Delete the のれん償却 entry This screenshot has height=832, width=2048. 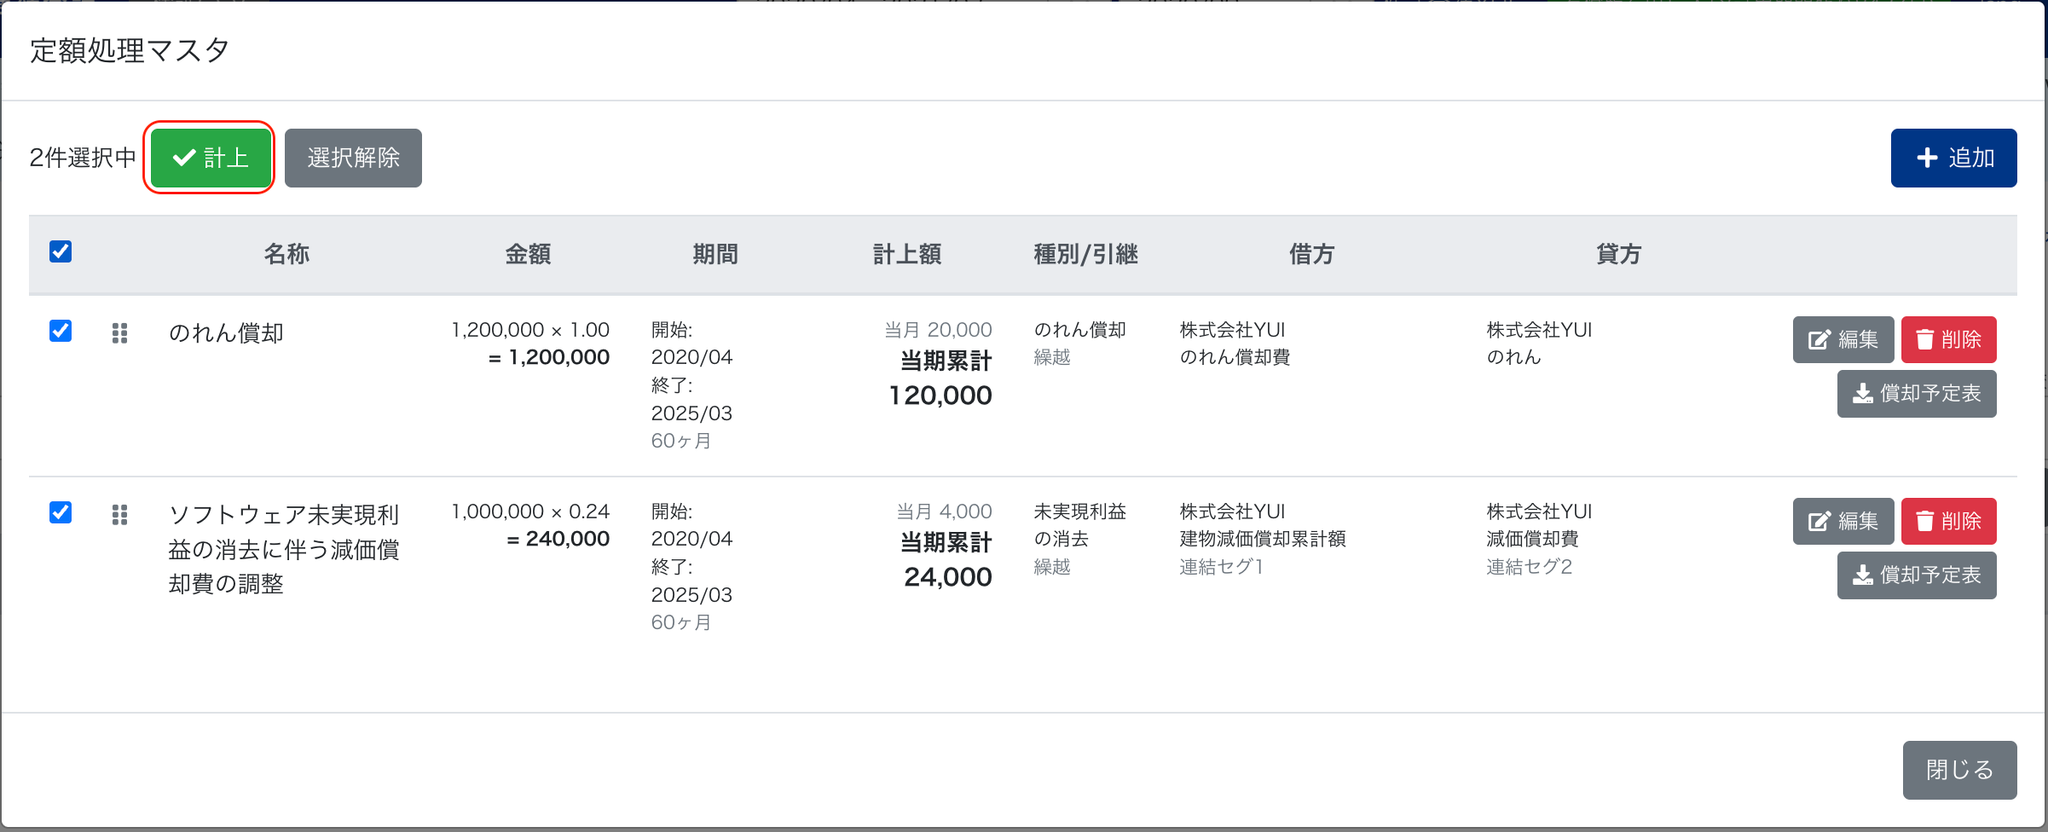click(x=1948, y=340)
